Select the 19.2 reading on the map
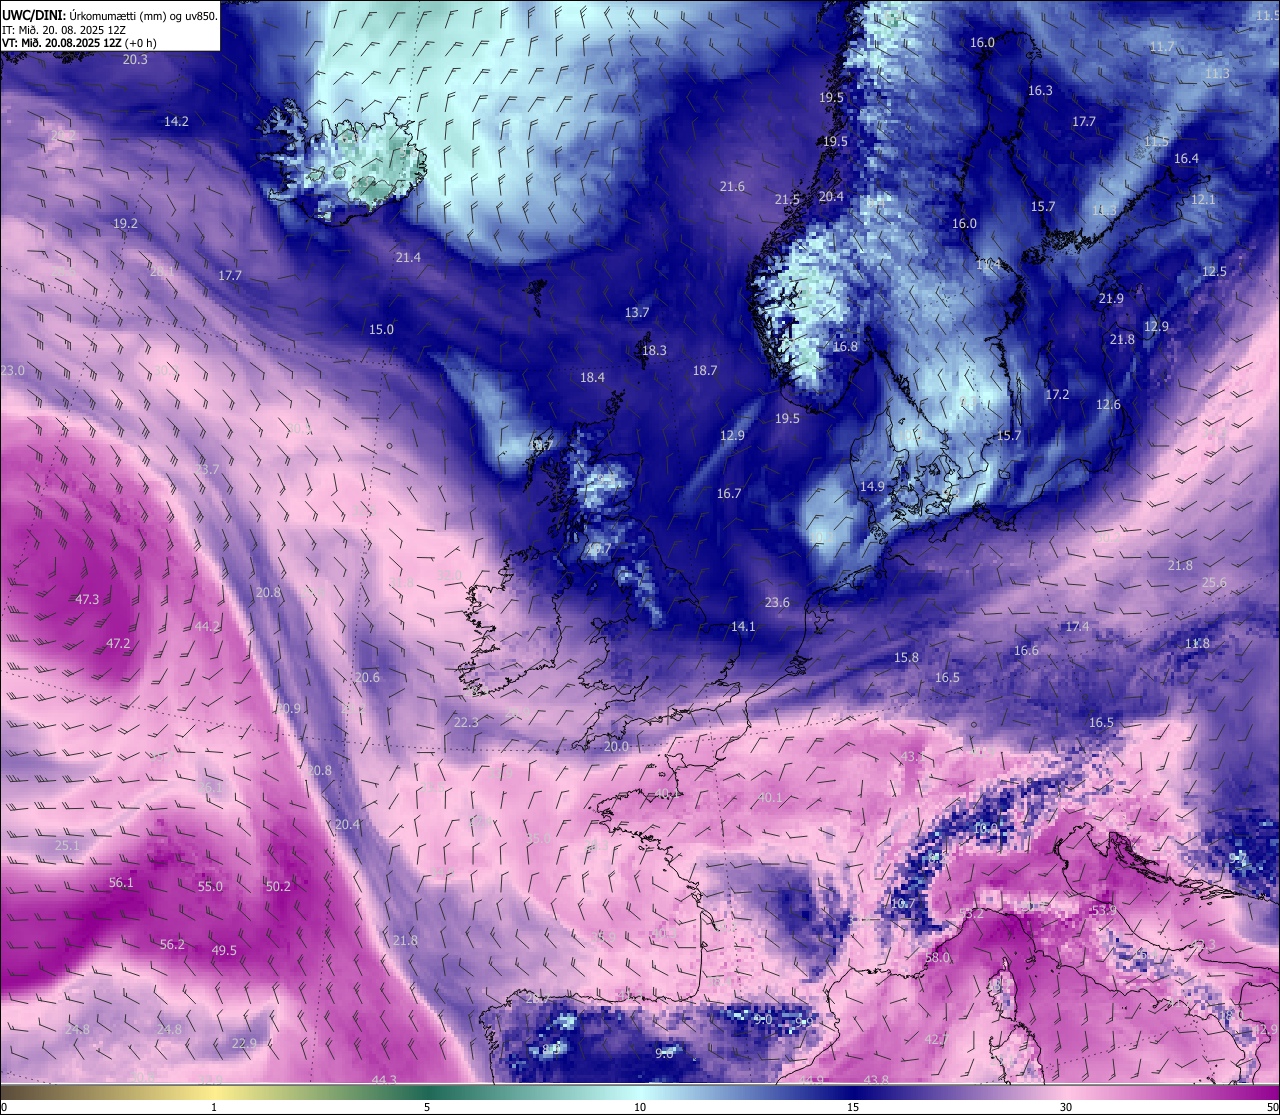This screenshot has width=1280, height=1115. click(x=125, y=224)
